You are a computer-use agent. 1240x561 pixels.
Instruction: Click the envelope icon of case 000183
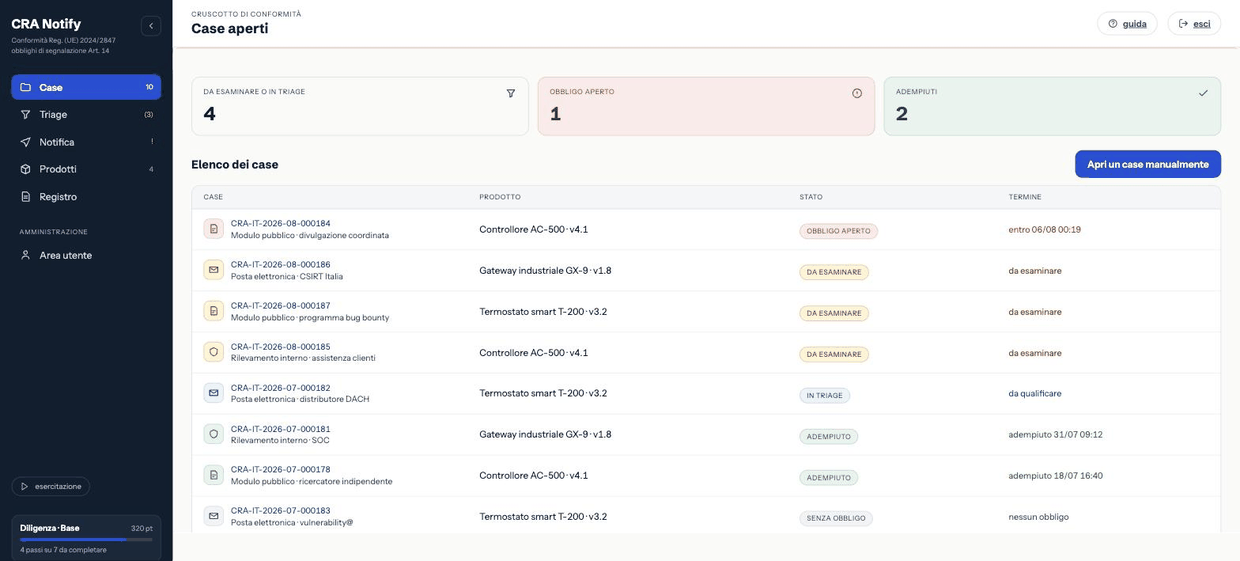click(213, 517)
